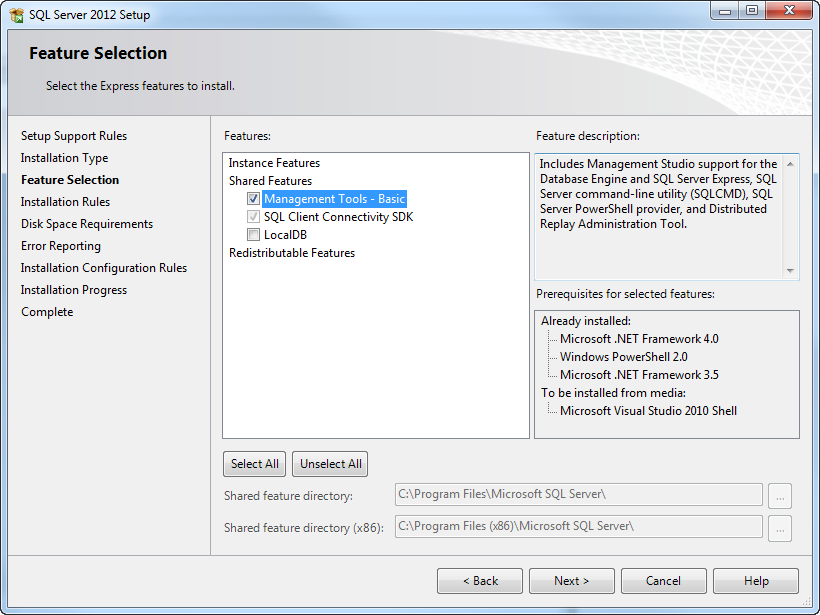Click Microsoft Visual Studio 2010 Shell entry

[648, 411]
